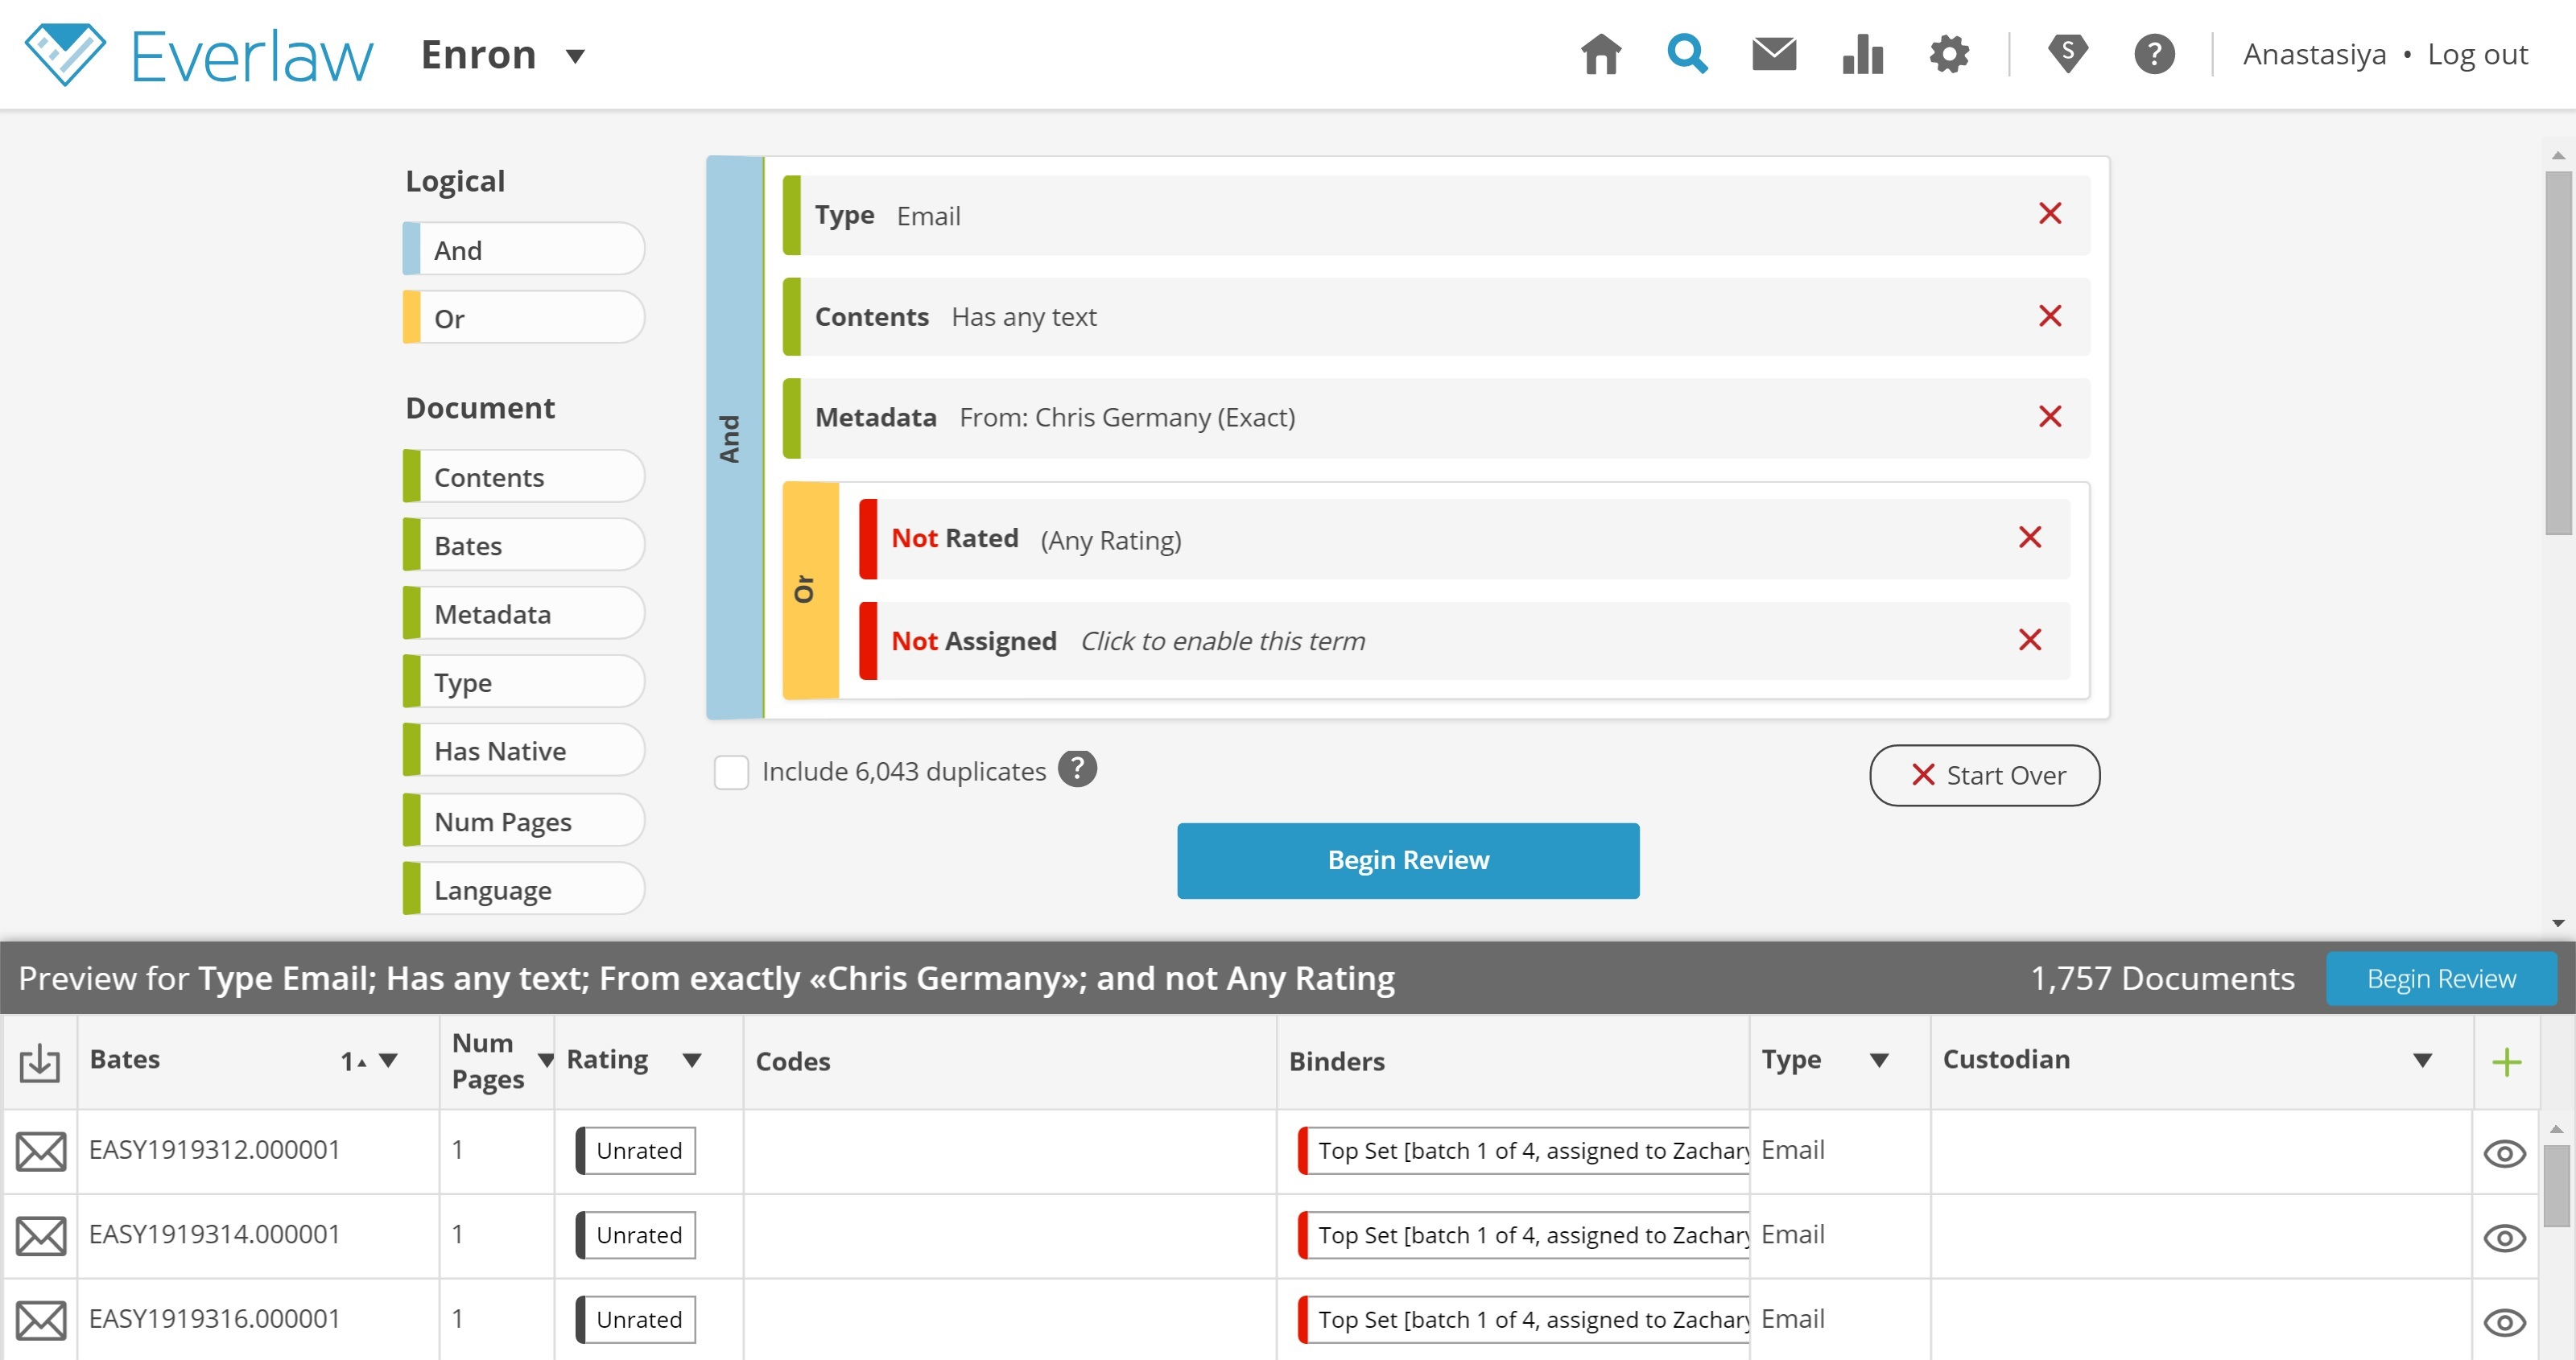Screen dimensions: 2576x1360
Task: Remove the Type Email search term
Action: (2050, 214)
